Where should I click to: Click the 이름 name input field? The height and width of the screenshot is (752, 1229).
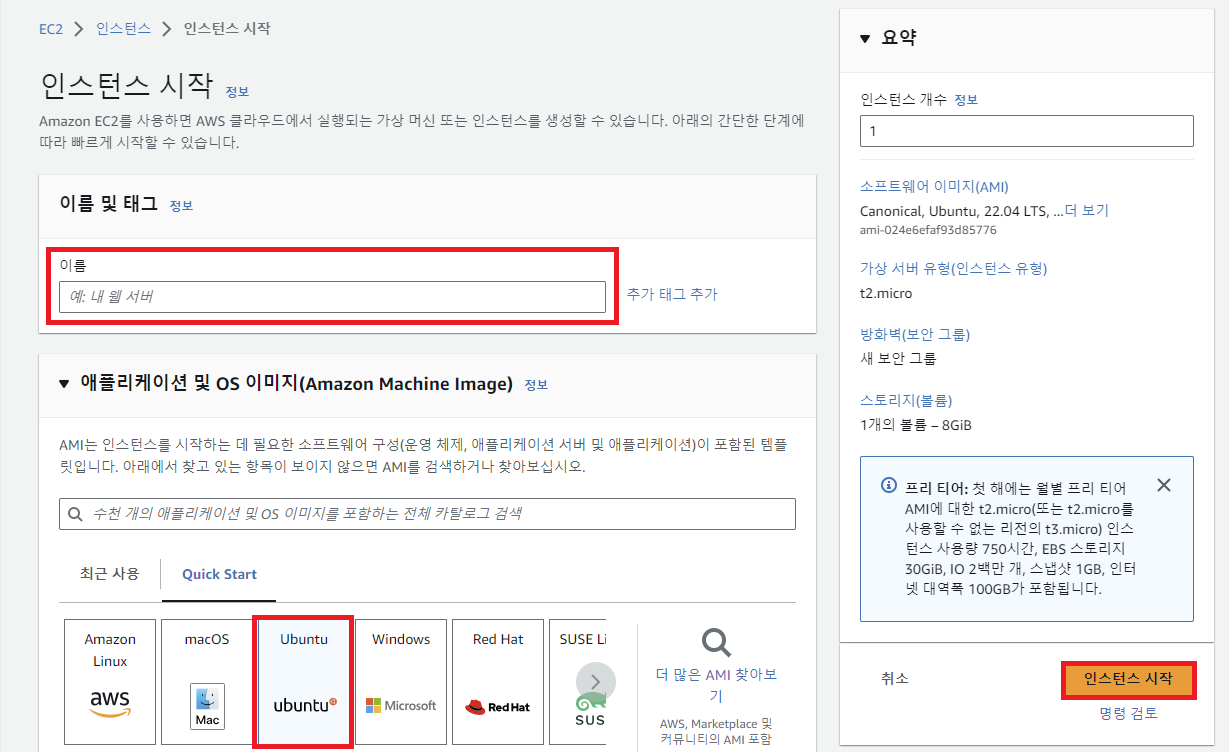(332, 297)
